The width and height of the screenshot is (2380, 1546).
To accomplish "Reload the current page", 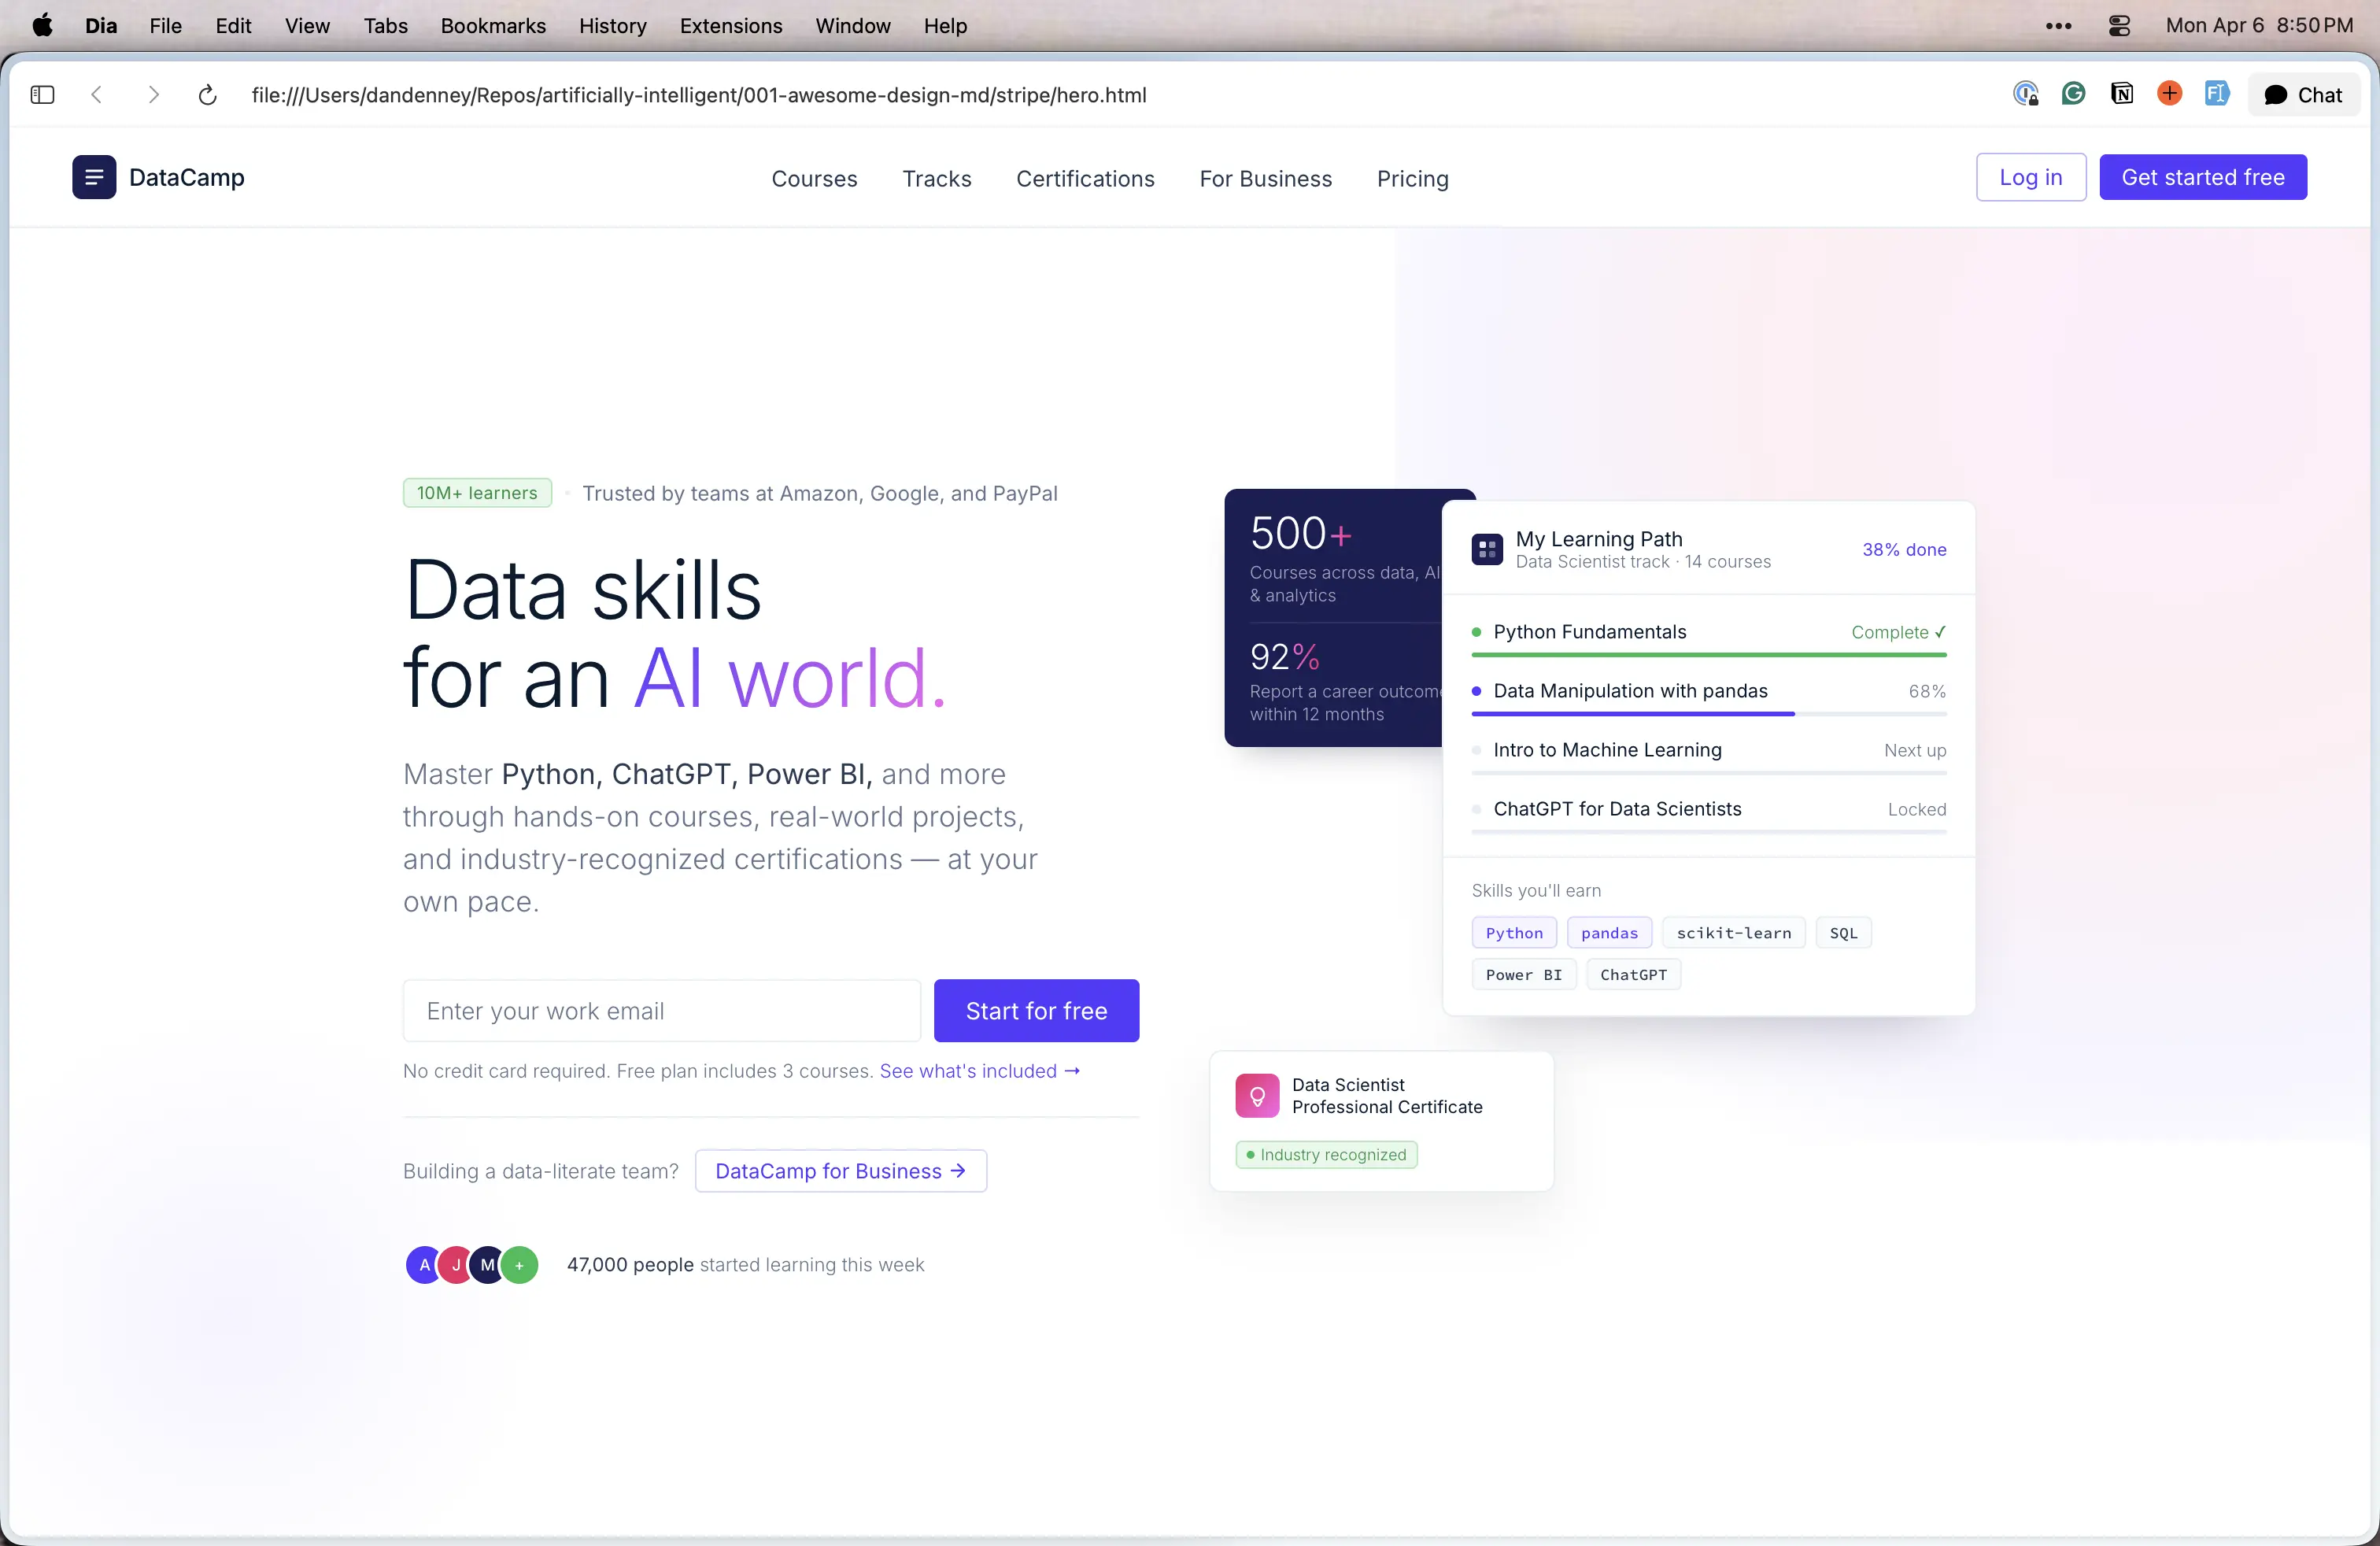I will [x=207, y=94].
